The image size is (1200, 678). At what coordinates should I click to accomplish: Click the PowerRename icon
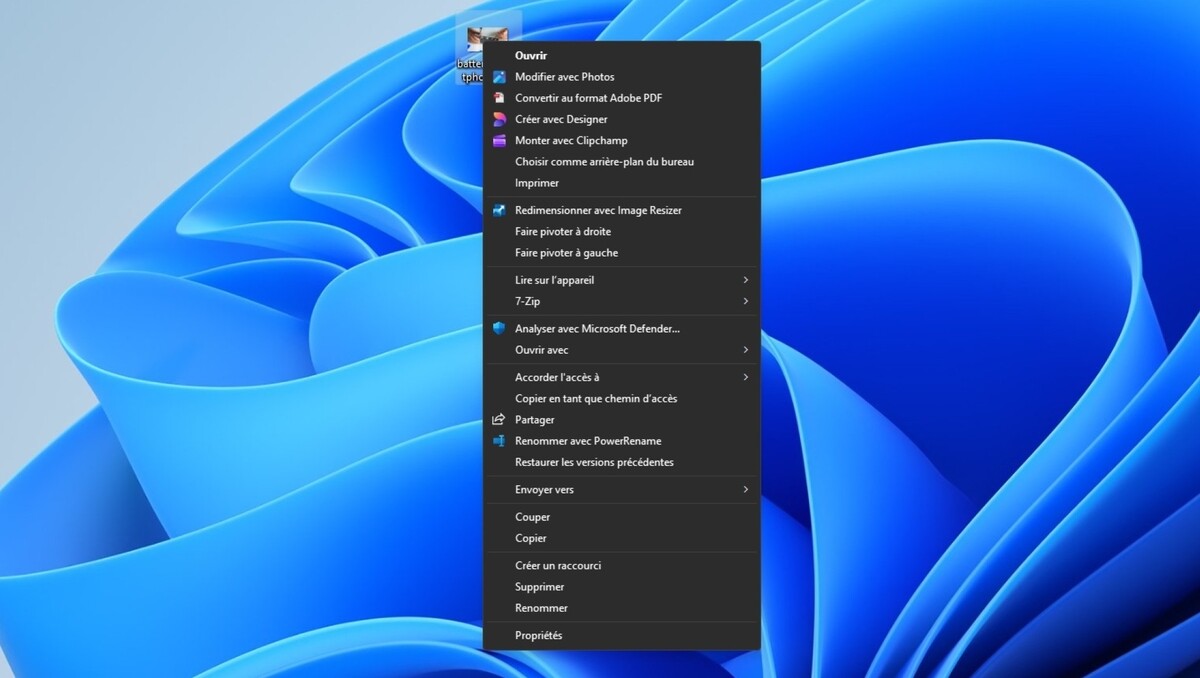coord(499,441)
